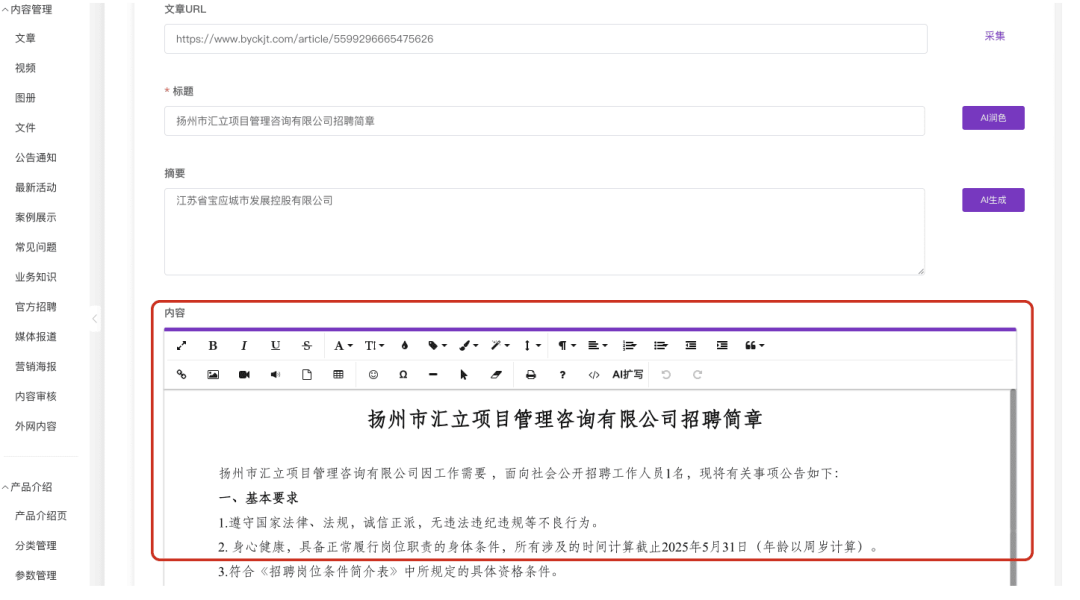This screenshot has height=600, width=1080.
Task: Open 产品介绍页 in the sidebar
Action: [41, 516]
